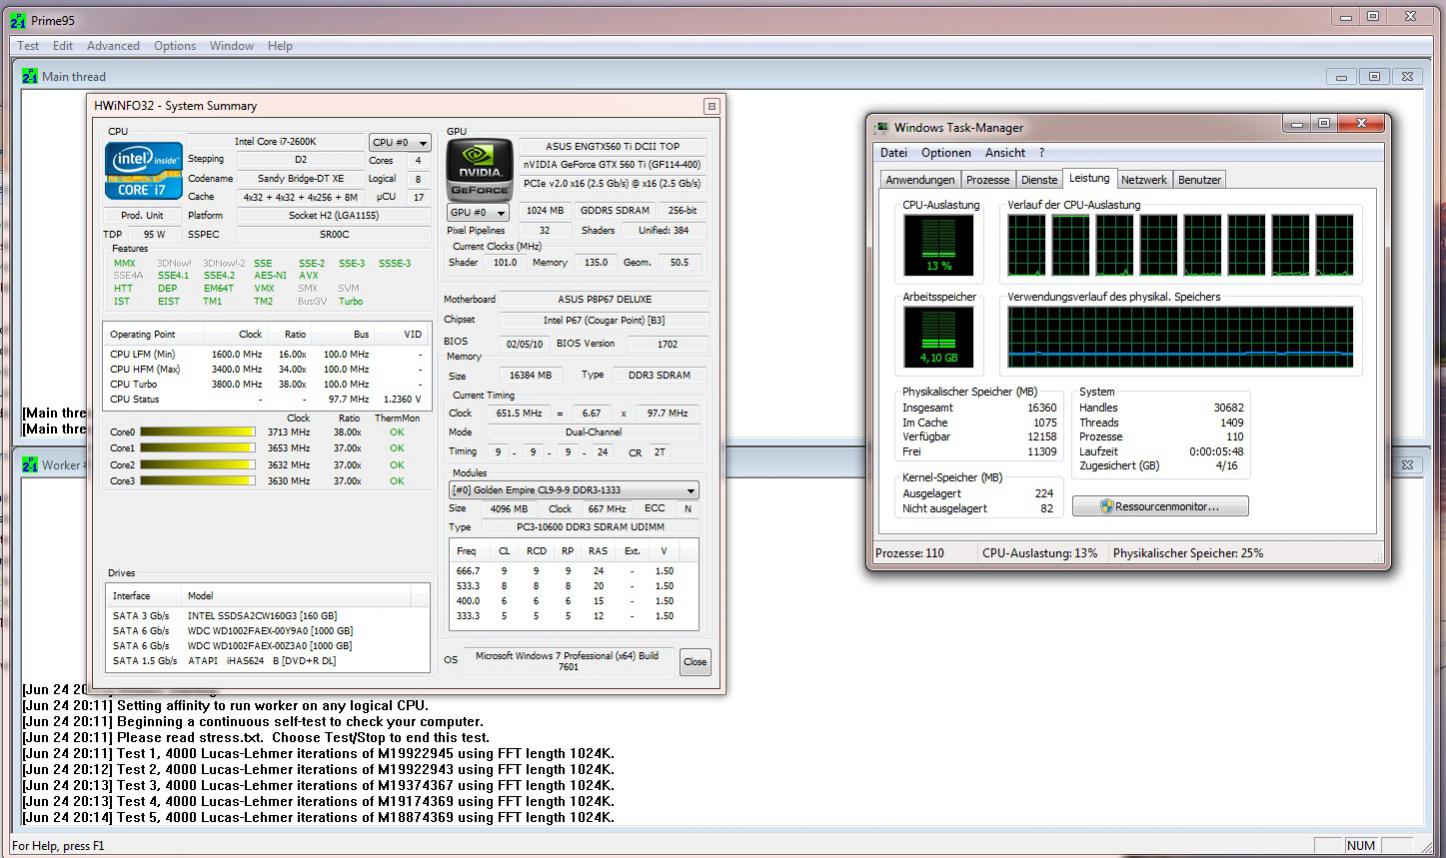Click the Intel P67 (Cougar Point) chipset field
The height and width of the screenshot is (858, 1446).
click(x=604, y=320)
